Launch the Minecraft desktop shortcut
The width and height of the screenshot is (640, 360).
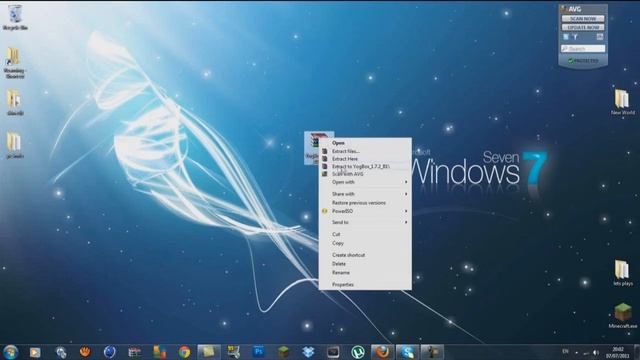point(622,316)
